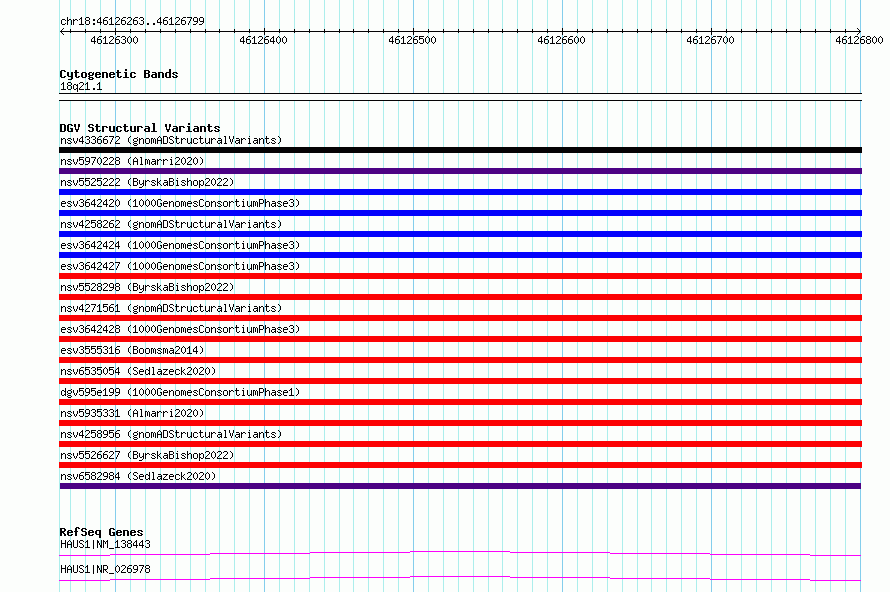Open variant esv3642424 label

click(x=180, y=245)
